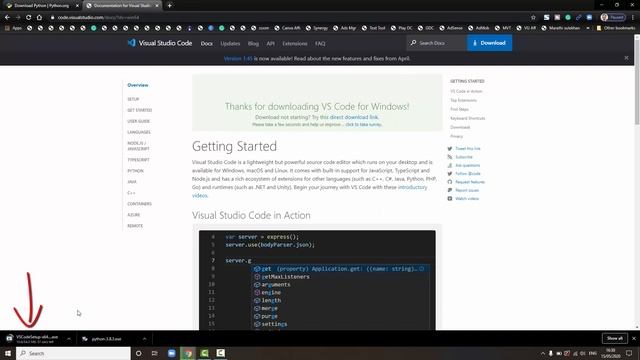Click the URL address bar
This screenshot has width=640, height=360.
pos(286,17)
